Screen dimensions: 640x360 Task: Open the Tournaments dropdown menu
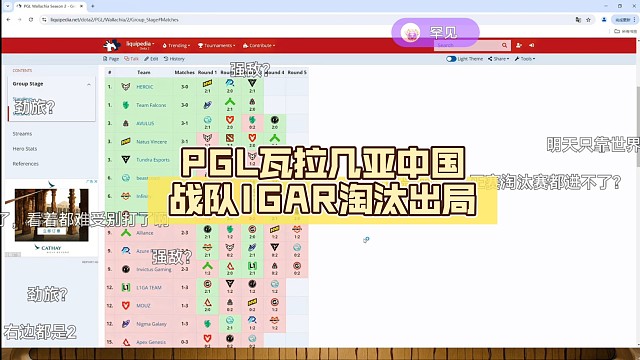217,45
